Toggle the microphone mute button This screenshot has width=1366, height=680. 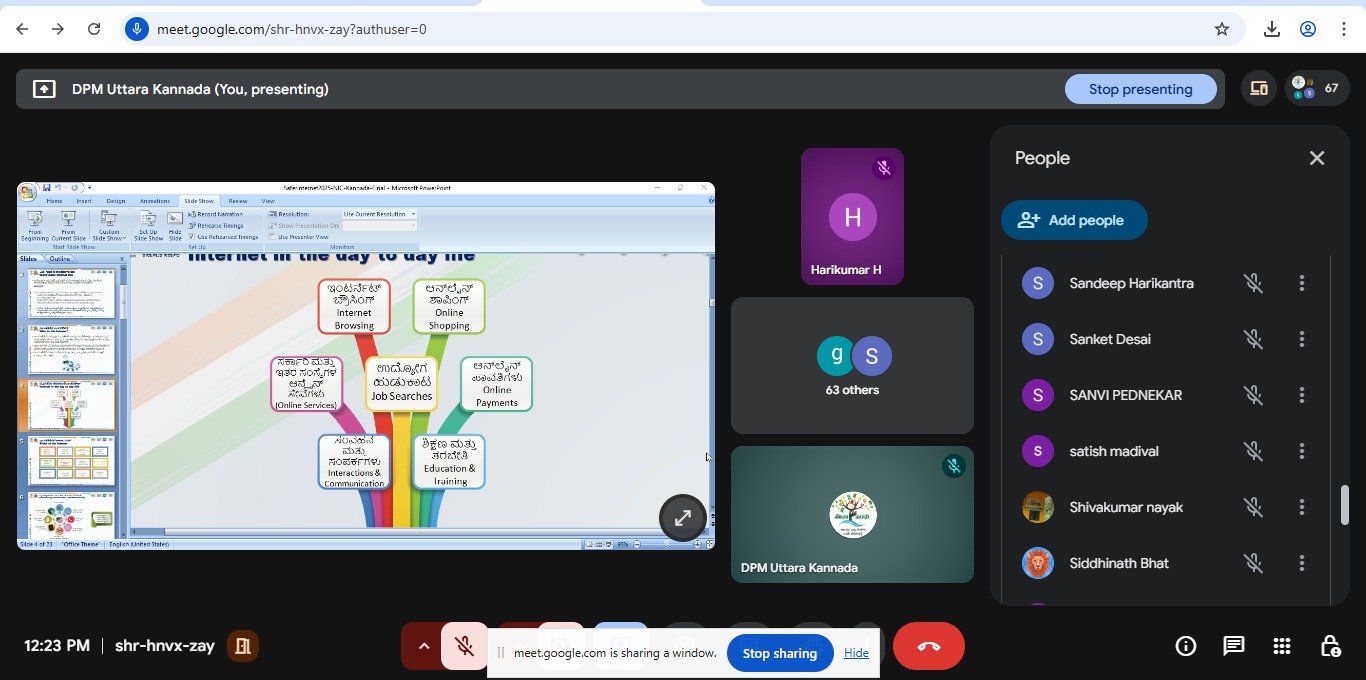[x=464, y=646]
